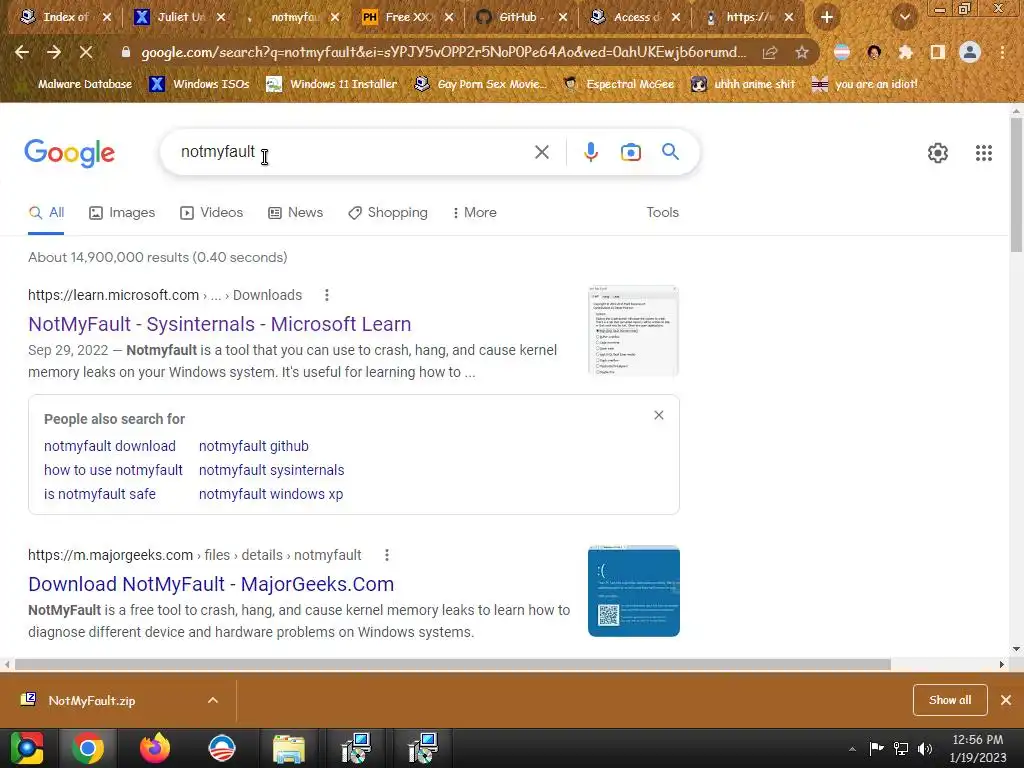Click the horizontal page scrollbar
This screenshot has width=1024, height=768.
[x=453, y=664]
